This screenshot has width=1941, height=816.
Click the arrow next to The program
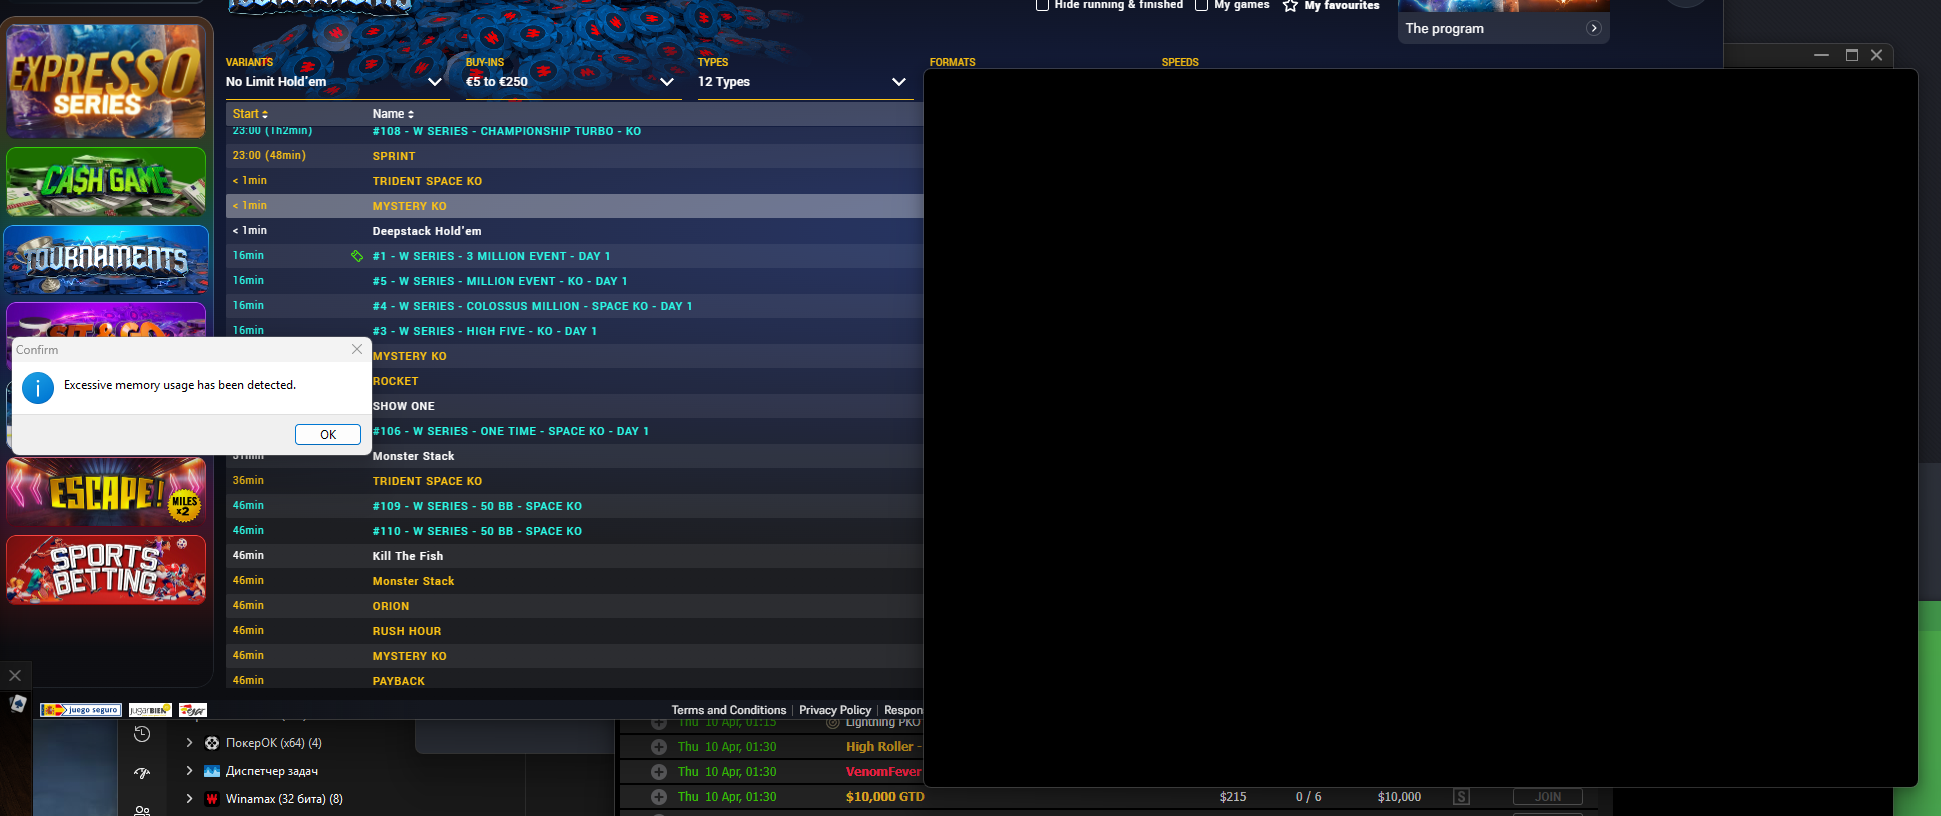coord(1594,28)
